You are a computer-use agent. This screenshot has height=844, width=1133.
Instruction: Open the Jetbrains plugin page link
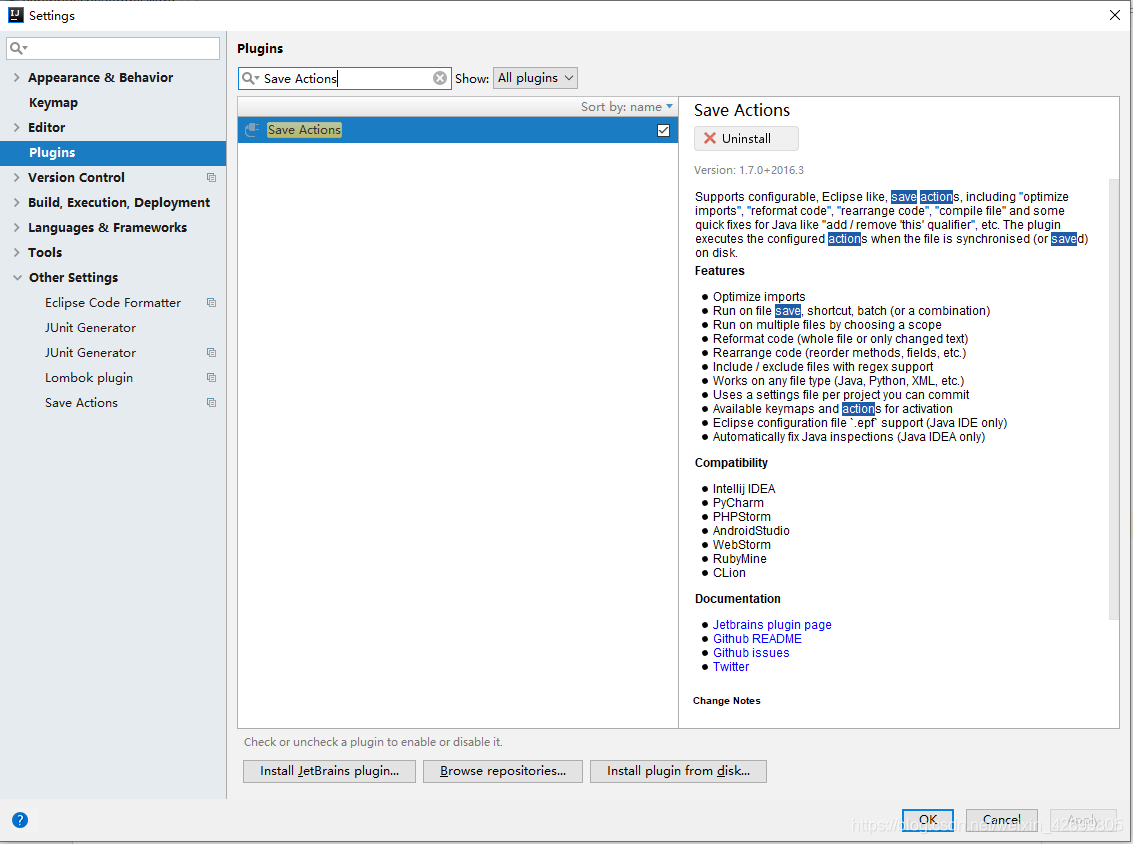772,625
